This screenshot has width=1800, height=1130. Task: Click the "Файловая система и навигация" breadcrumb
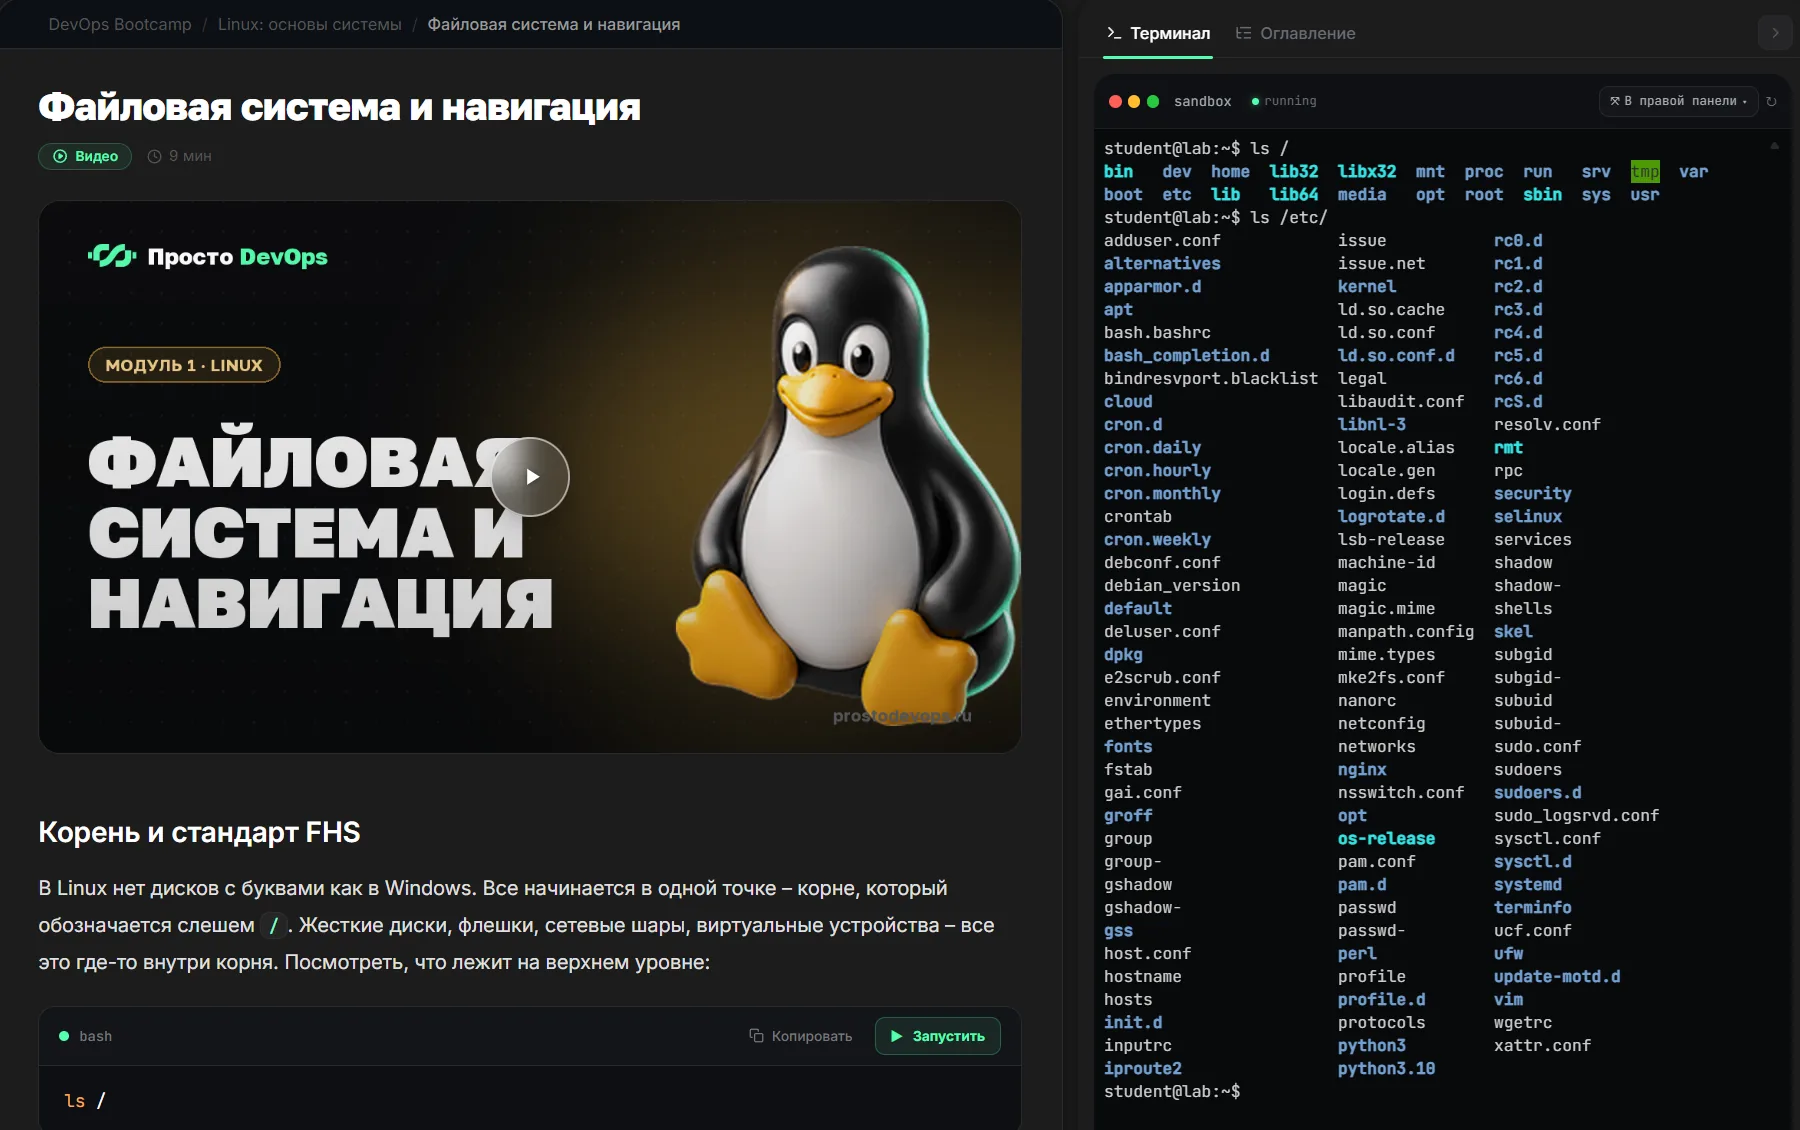click(x=554, y=24)
